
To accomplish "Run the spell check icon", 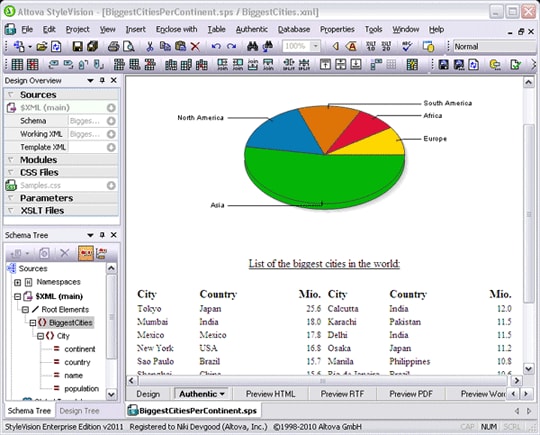I will coord(407,46).
